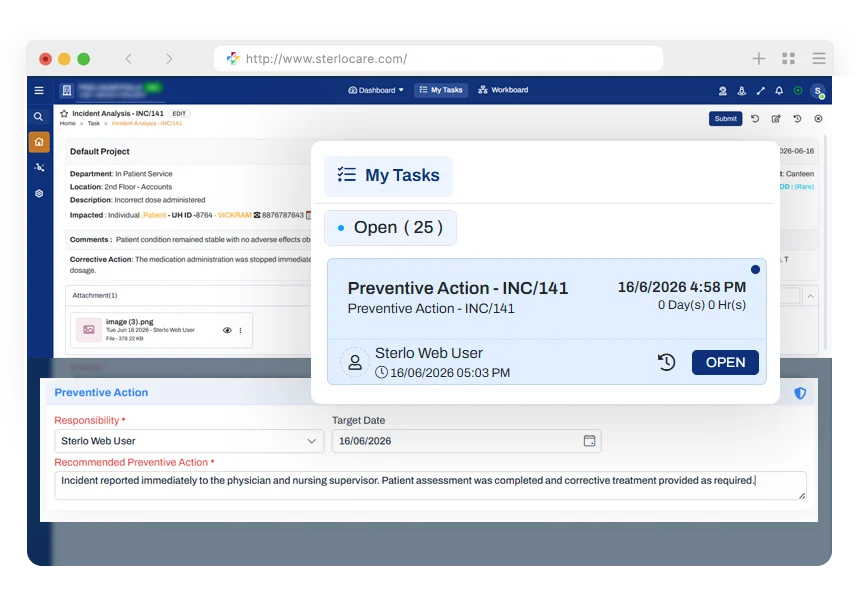The height and width of the screenshot is (606, 858).
Task: Open the Responsibility dropdown
Action: (189, 441)
